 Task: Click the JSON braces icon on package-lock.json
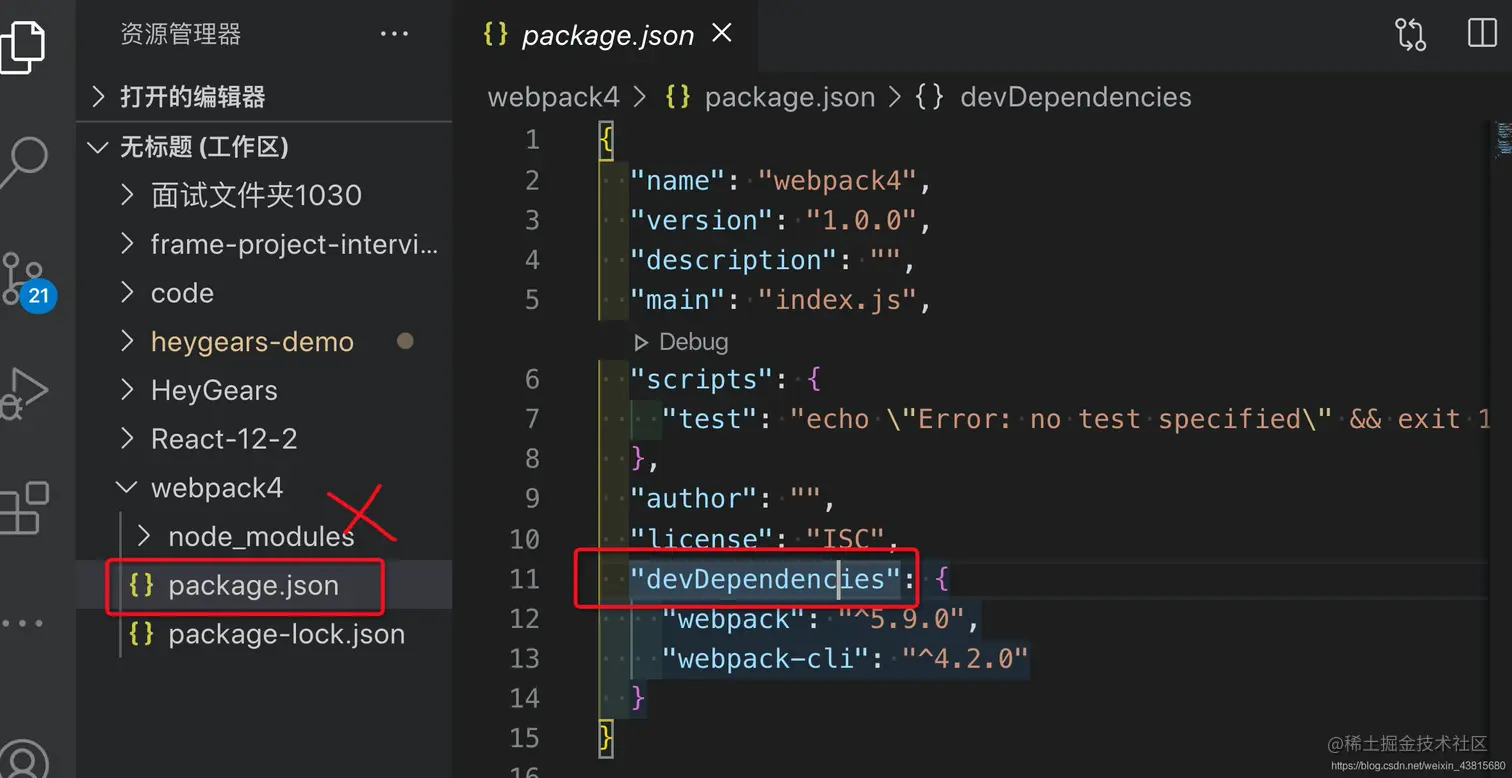(x=141, y=634)
